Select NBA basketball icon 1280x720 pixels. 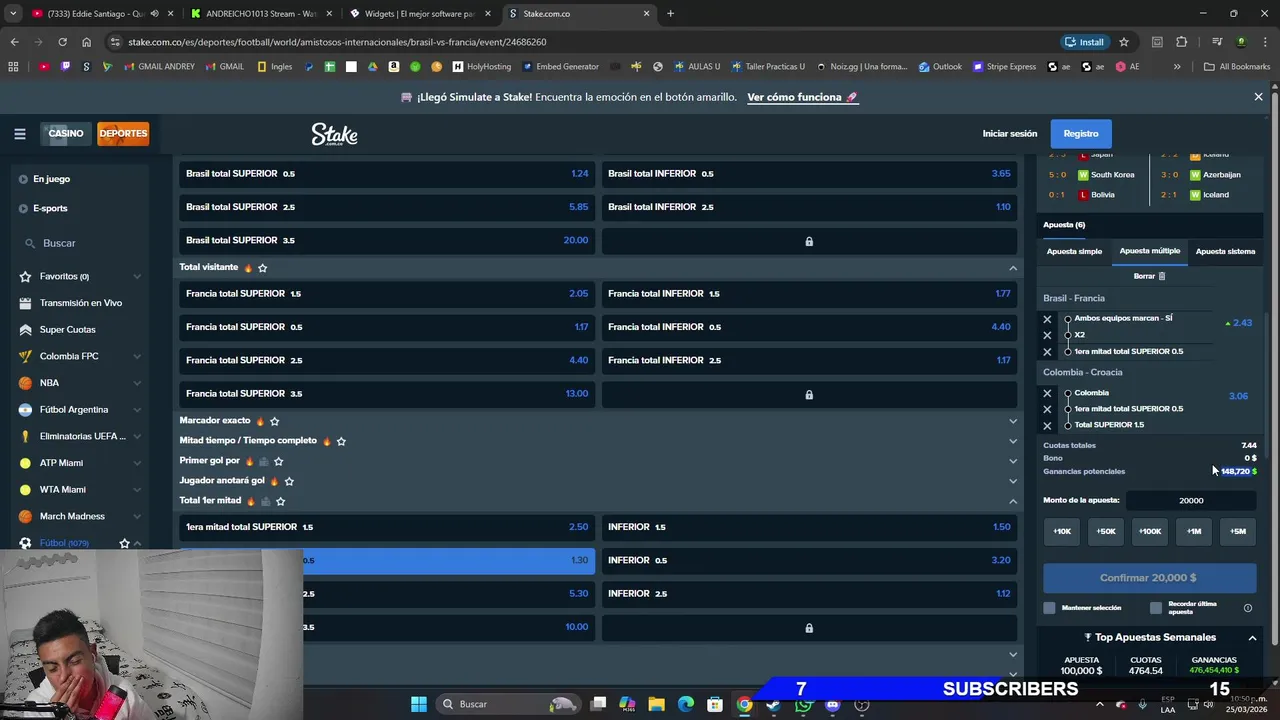(x=25, y=383)
